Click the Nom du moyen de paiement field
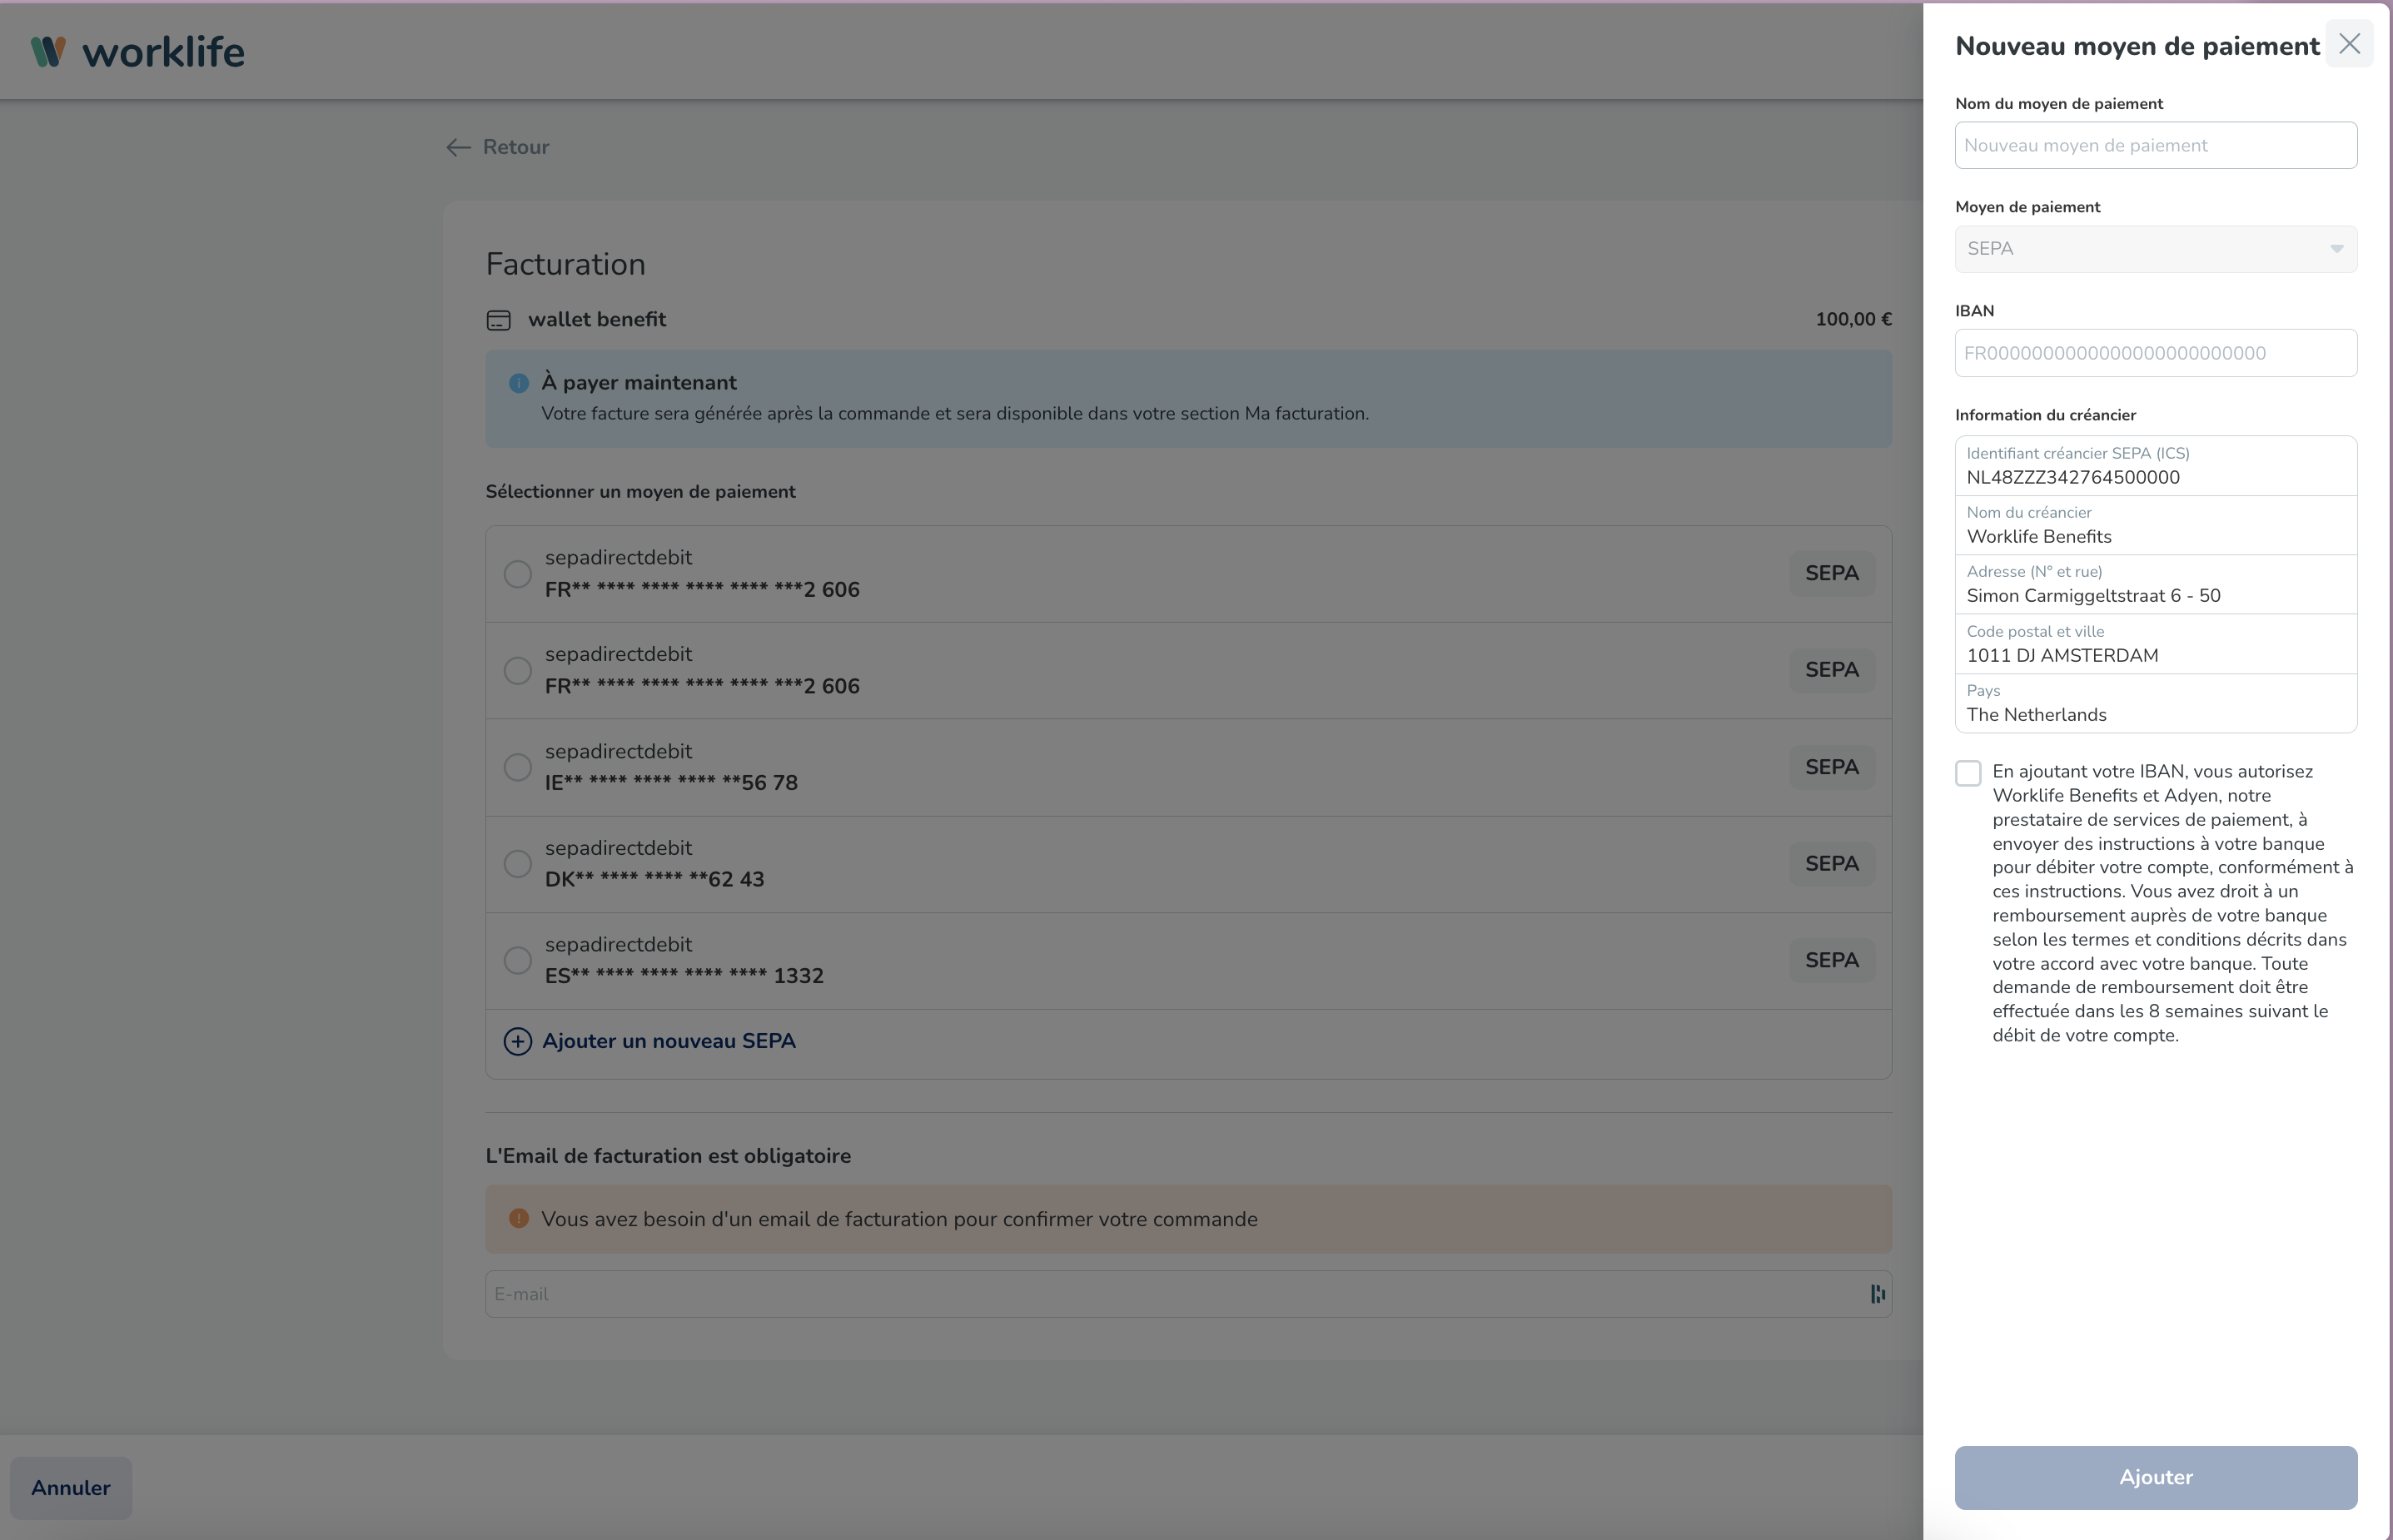 pos(2155,146)
